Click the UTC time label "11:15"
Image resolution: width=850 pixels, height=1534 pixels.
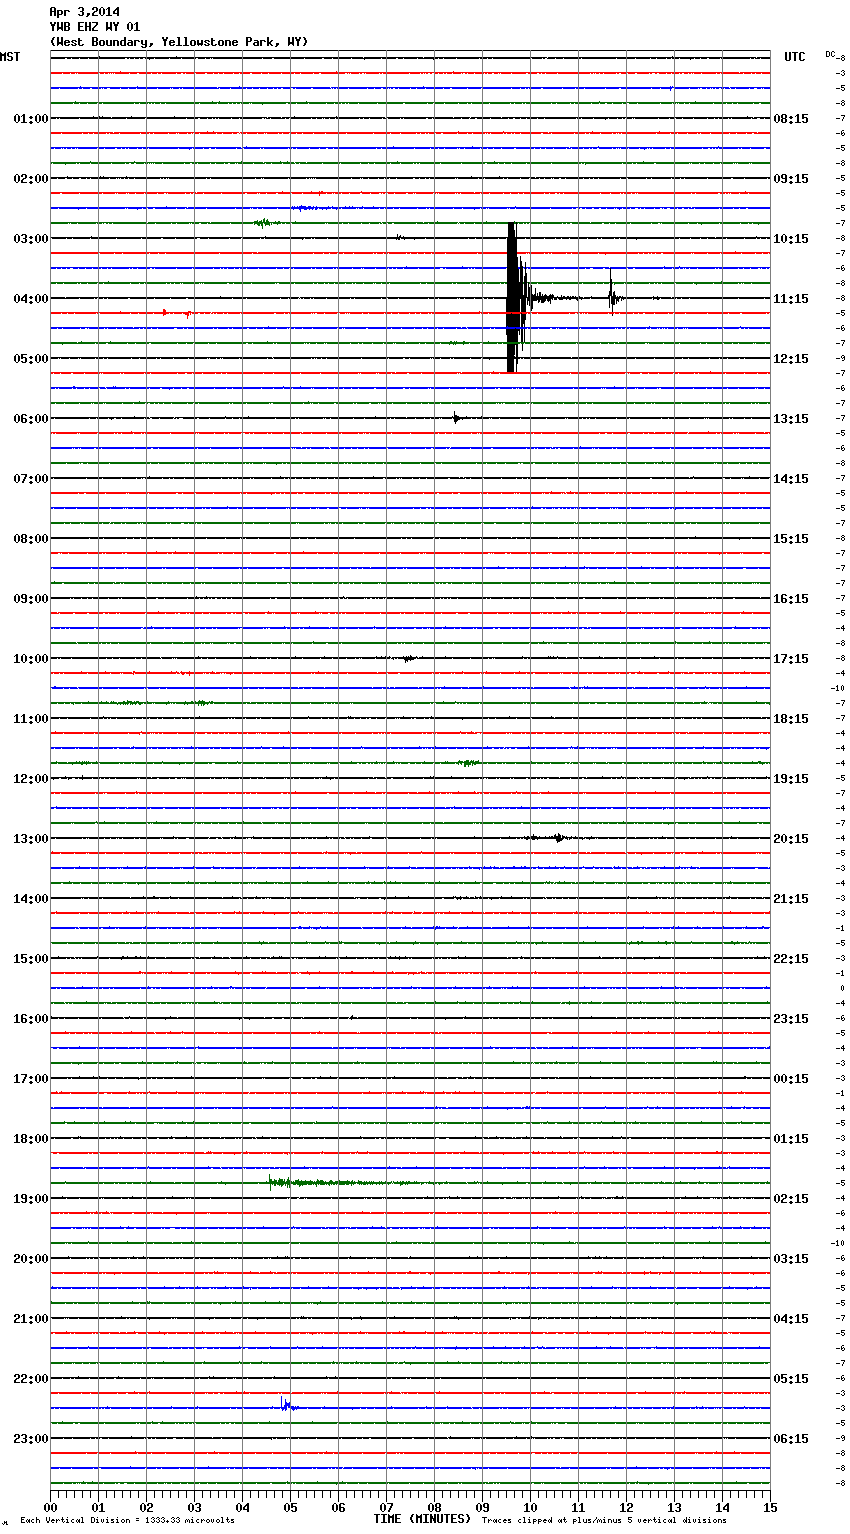[x=791, y=299]
